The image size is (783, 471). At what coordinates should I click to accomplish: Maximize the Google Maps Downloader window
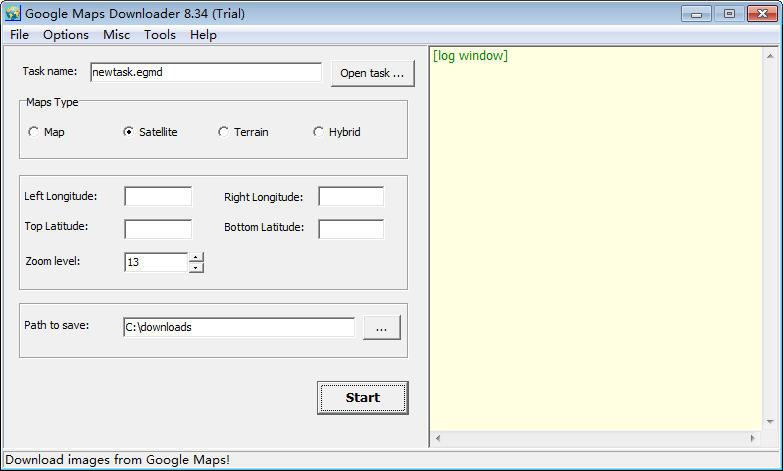(729, 14)
